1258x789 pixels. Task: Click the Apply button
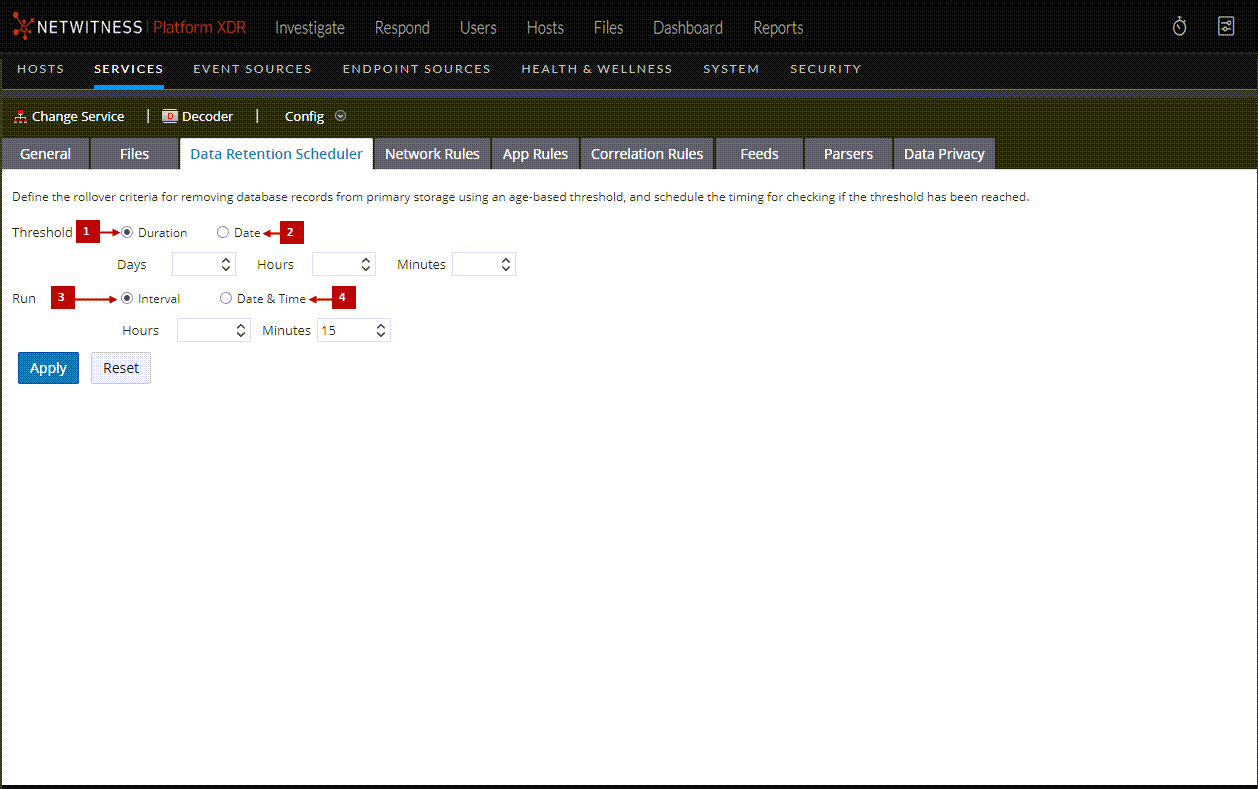(x=48, y=367)
